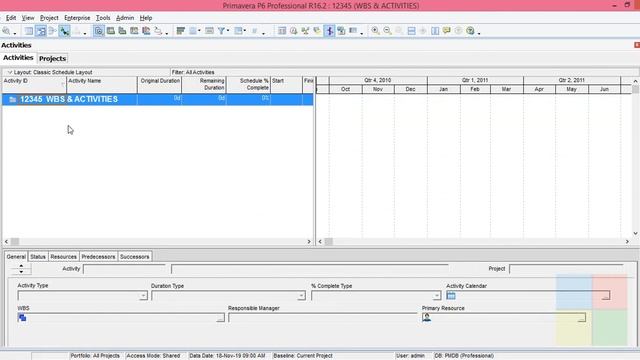
Task: Click the Schedule clock icon
Action: (293, 31)
